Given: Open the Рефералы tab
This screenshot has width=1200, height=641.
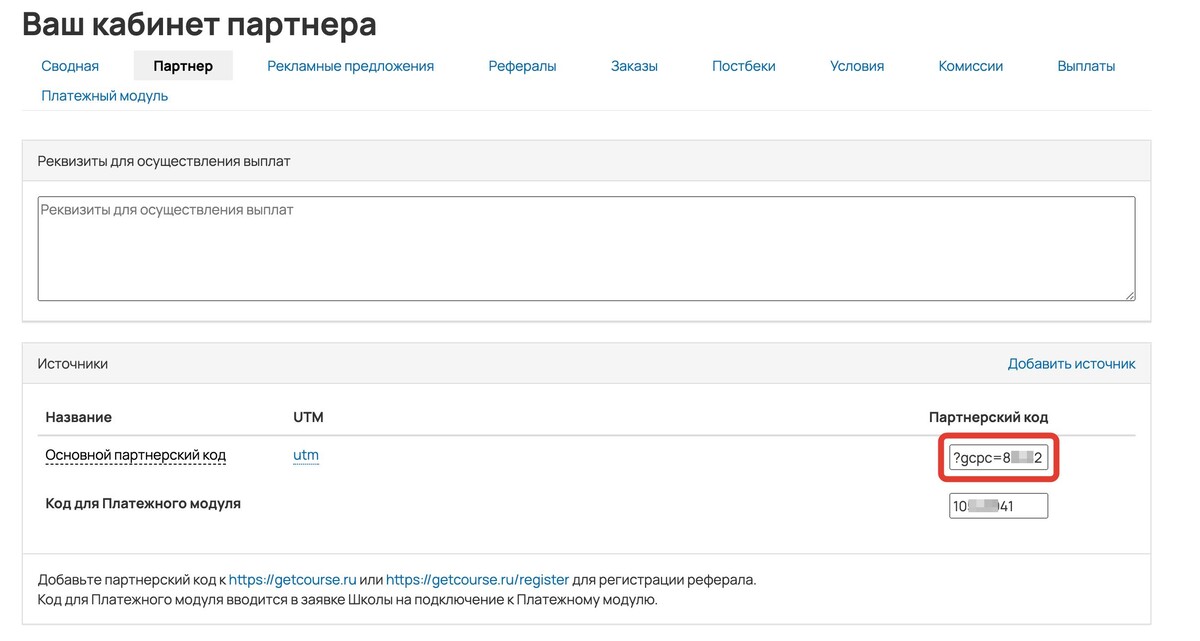Looking at the screenshot, I should (x=522, y=66).
